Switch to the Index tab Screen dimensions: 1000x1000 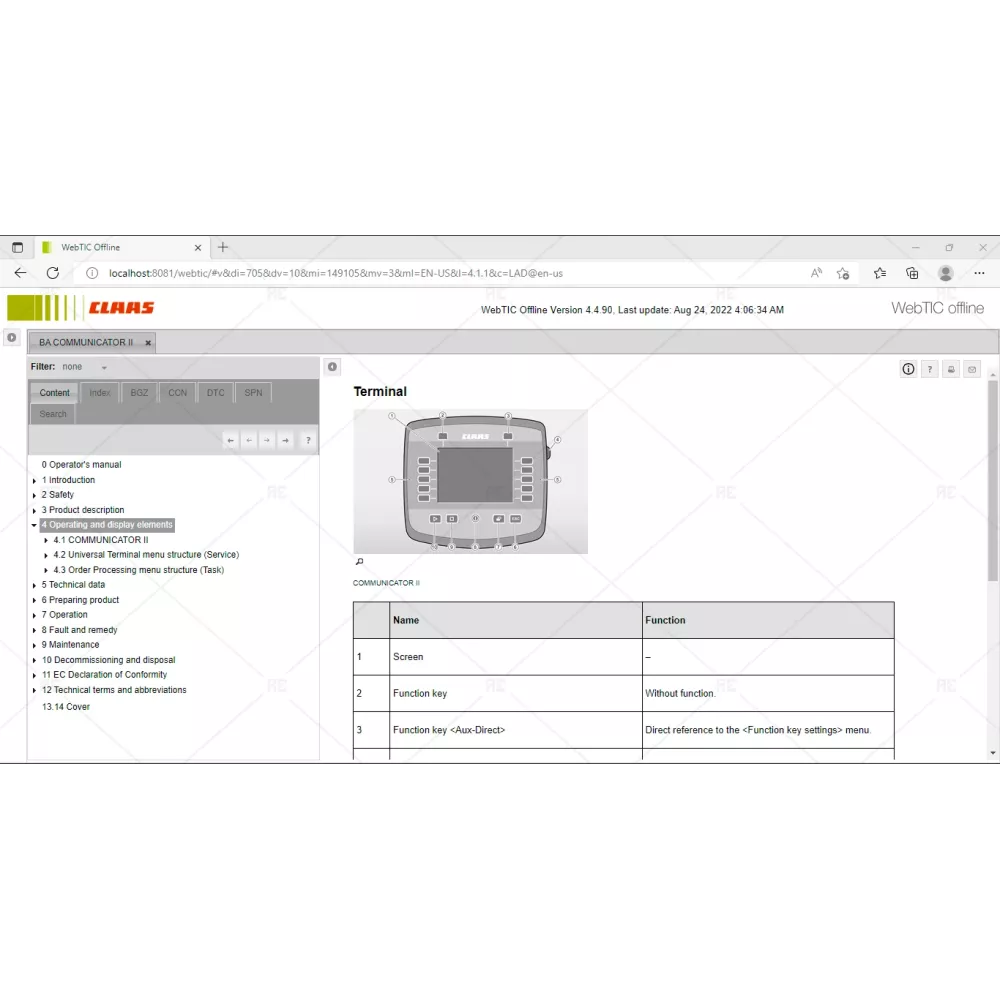100,393
